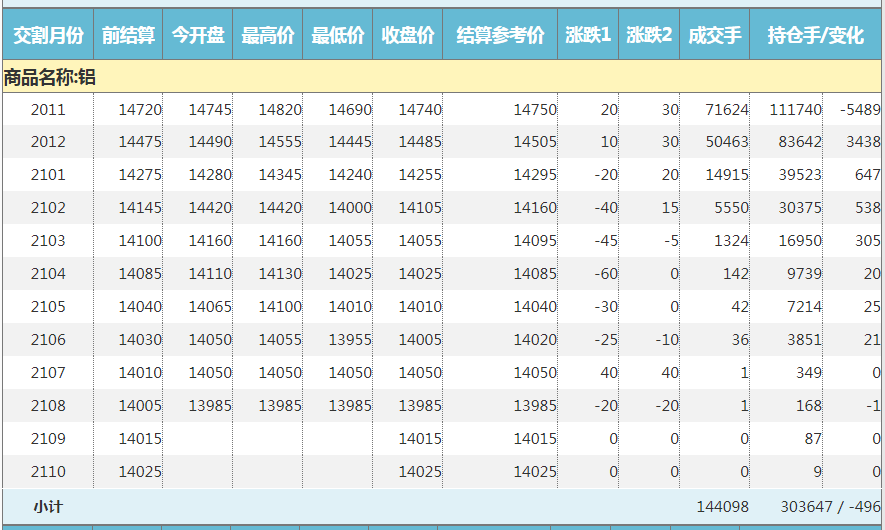The width and height of the screenshot is (885, 530).
Task: Click the 2103 delivery month cell
Action: click(48, 241)
